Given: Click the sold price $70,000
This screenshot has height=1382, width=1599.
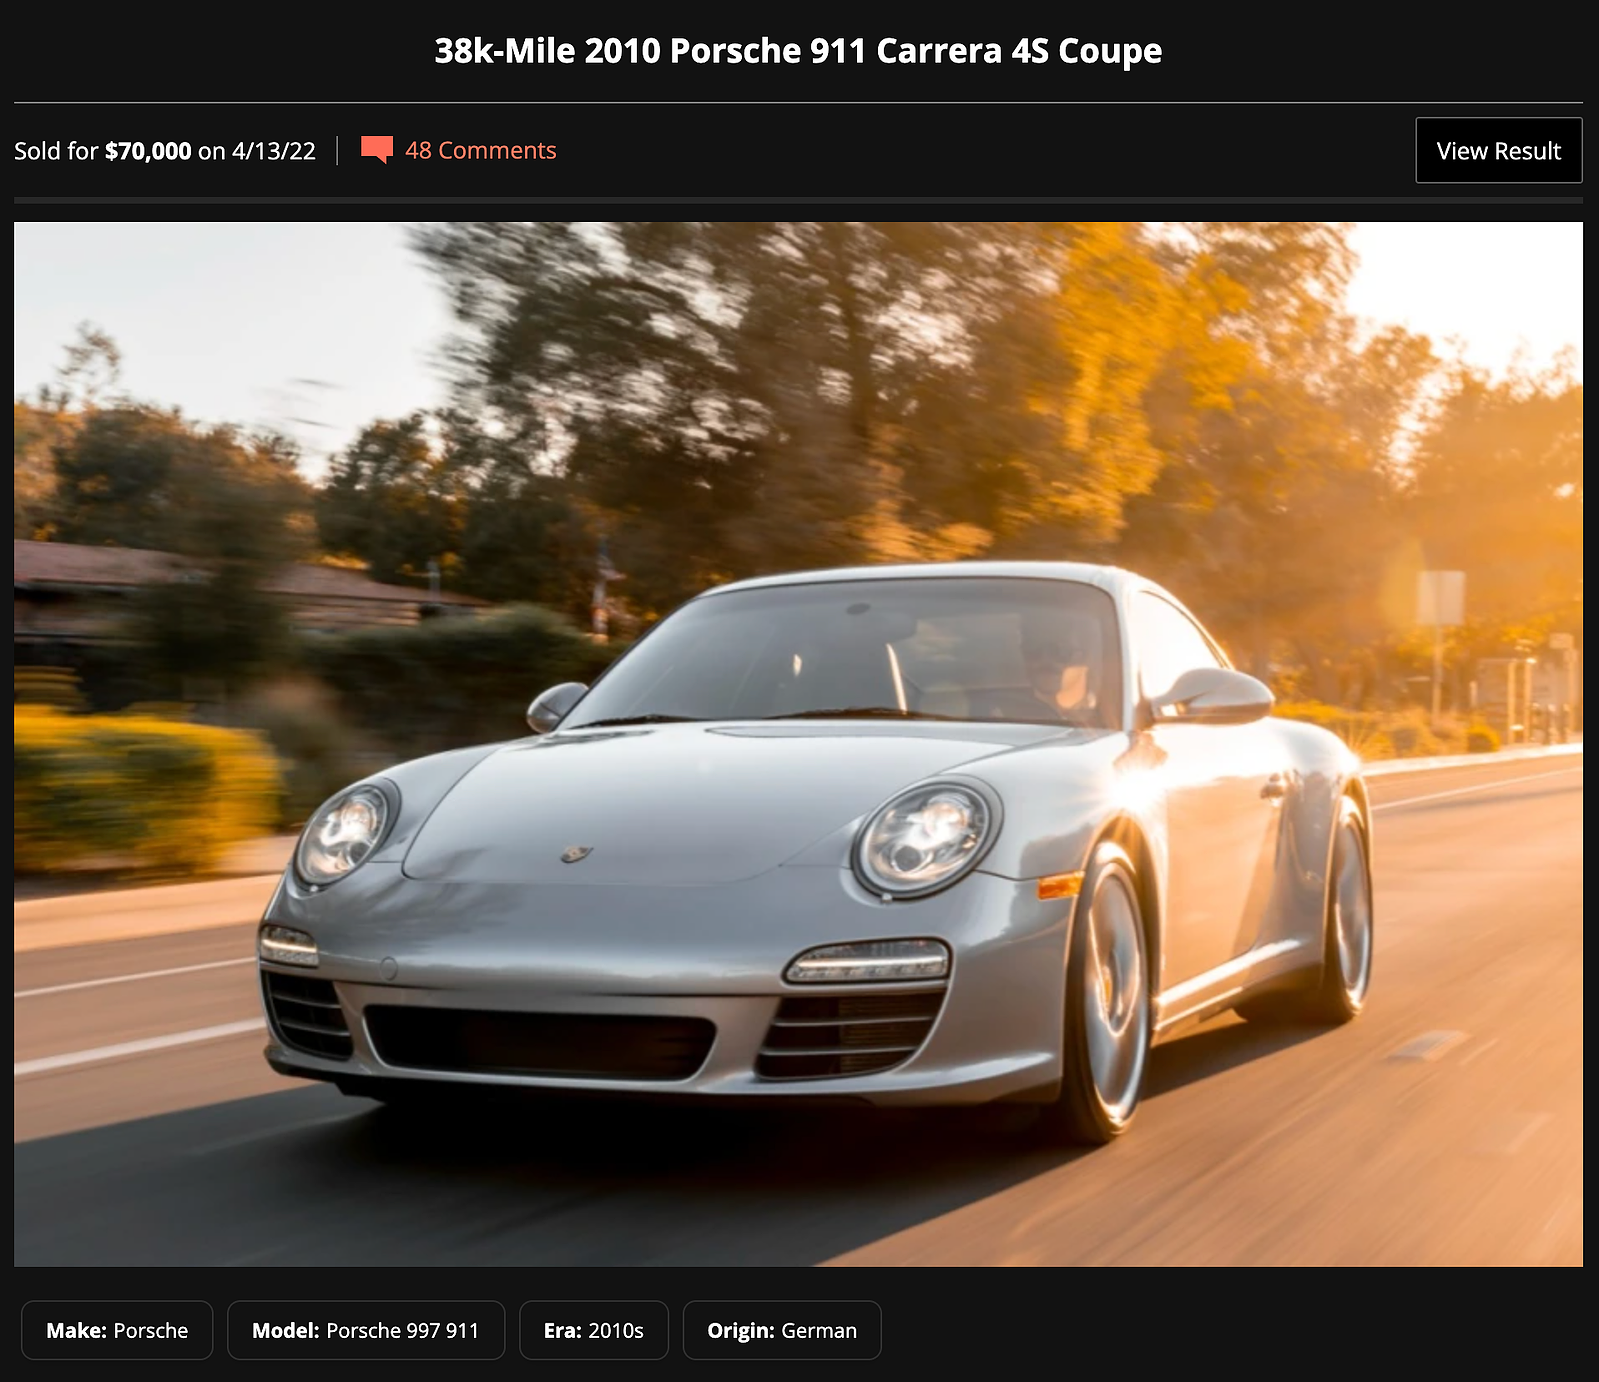Looking at the screenshot, I should [x=148, y=151].
